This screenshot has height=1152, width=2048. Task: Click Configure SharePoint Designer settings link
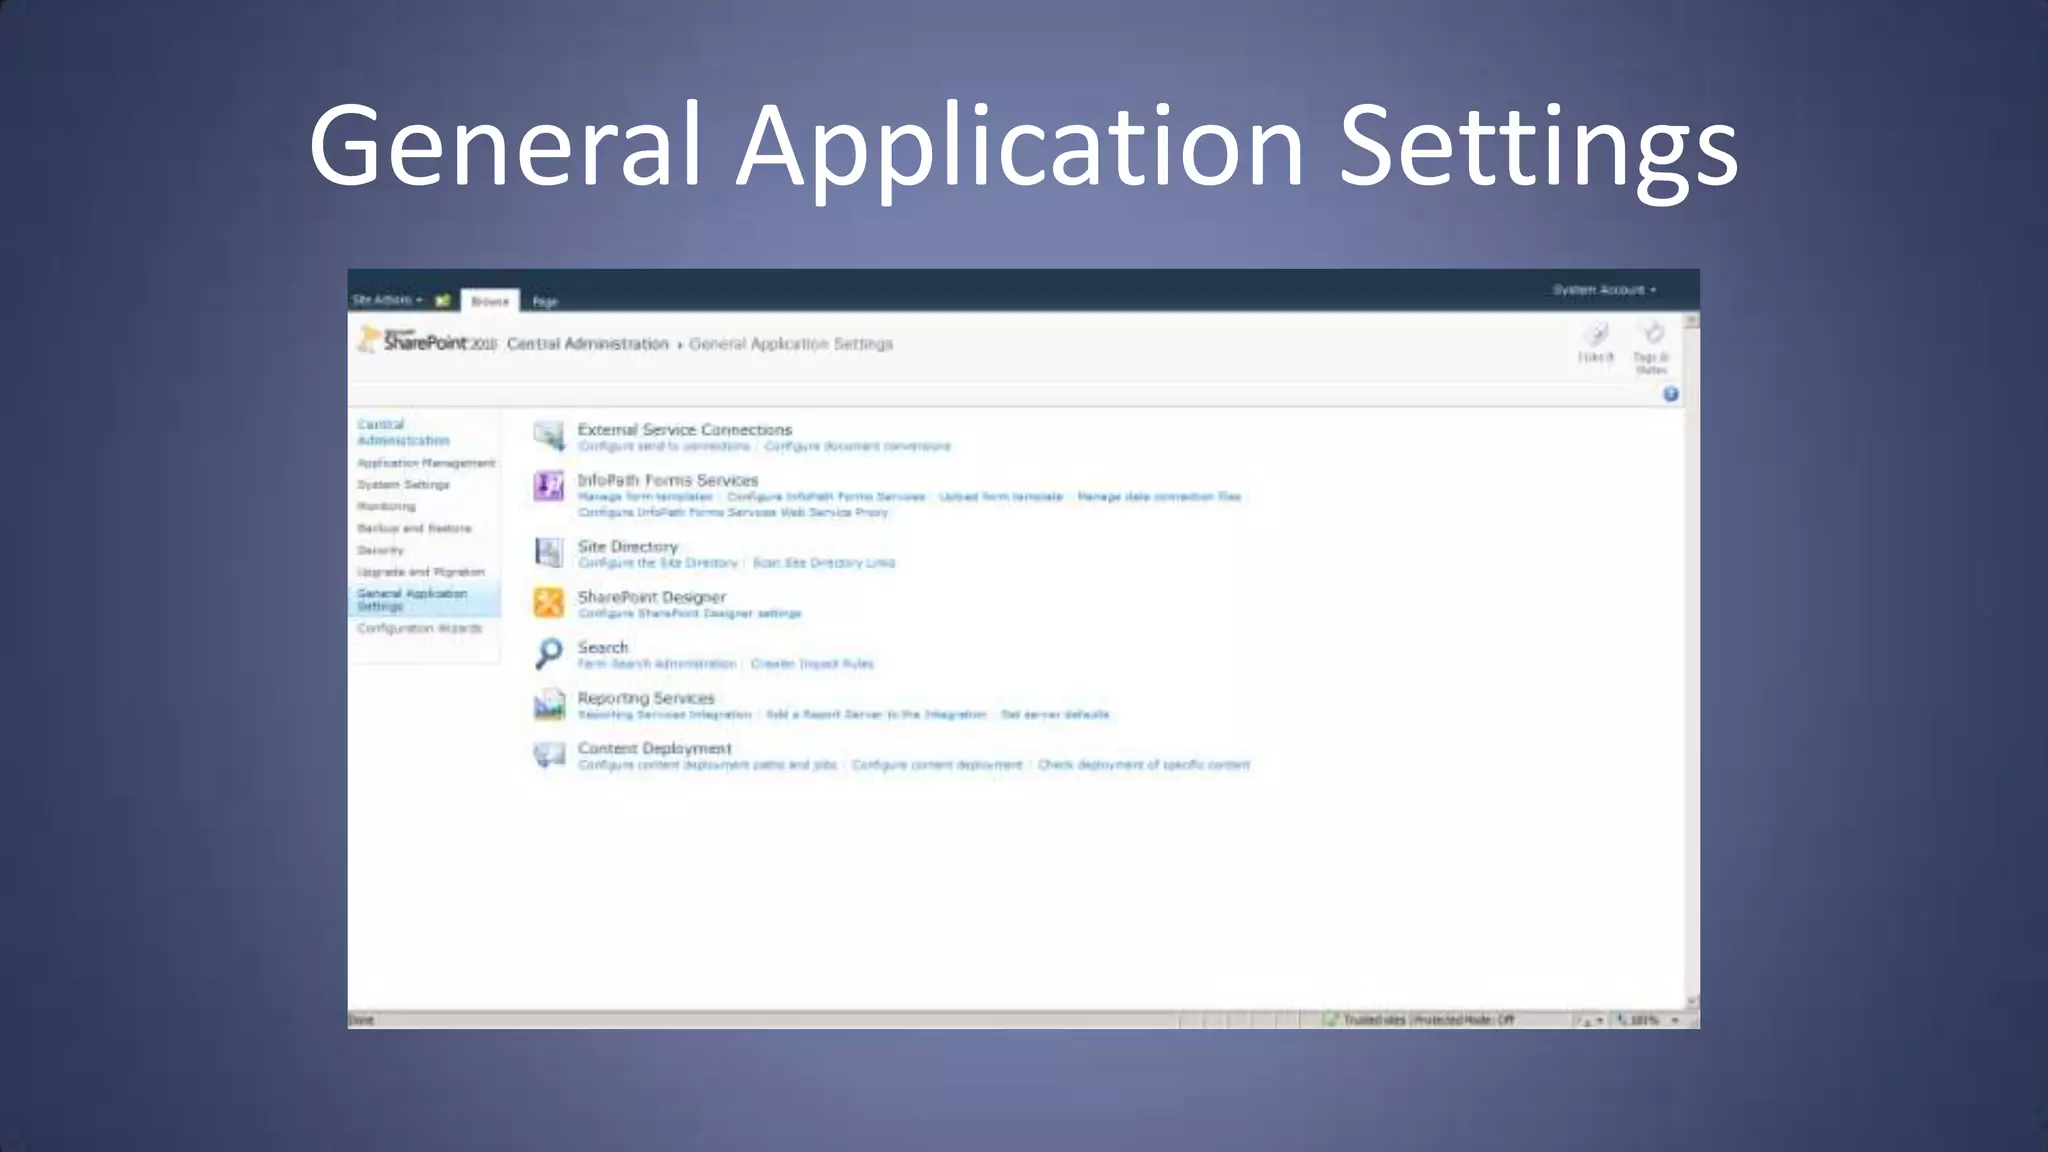[689, 613]
